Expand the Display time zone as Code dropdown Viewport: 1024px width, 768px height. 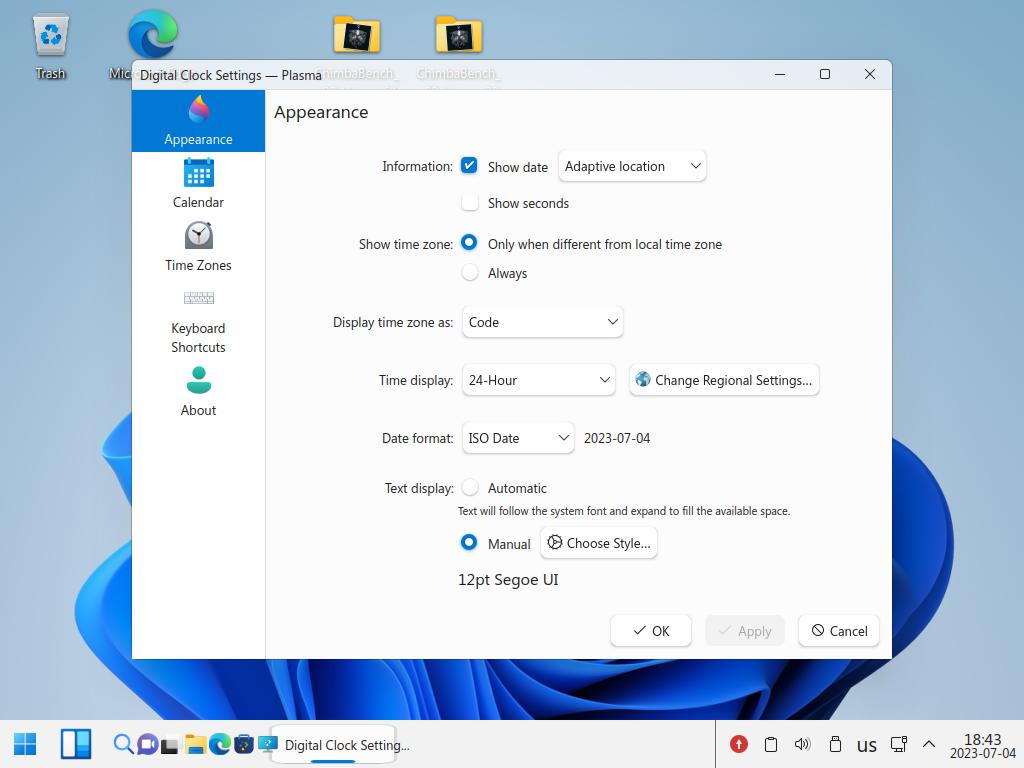click(542, 322)
